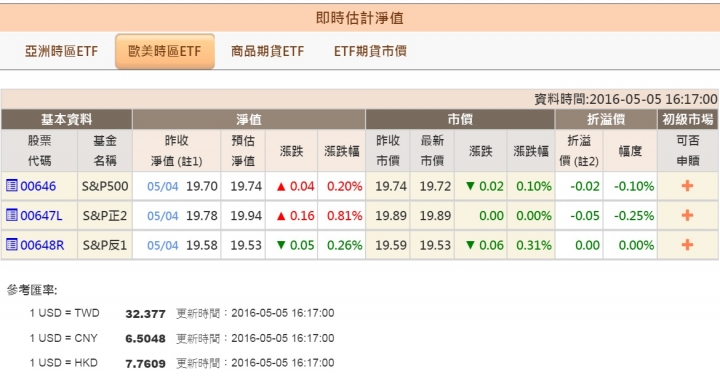Click the fund name S&P正2
720x377 pixels.
coord(105,215)
